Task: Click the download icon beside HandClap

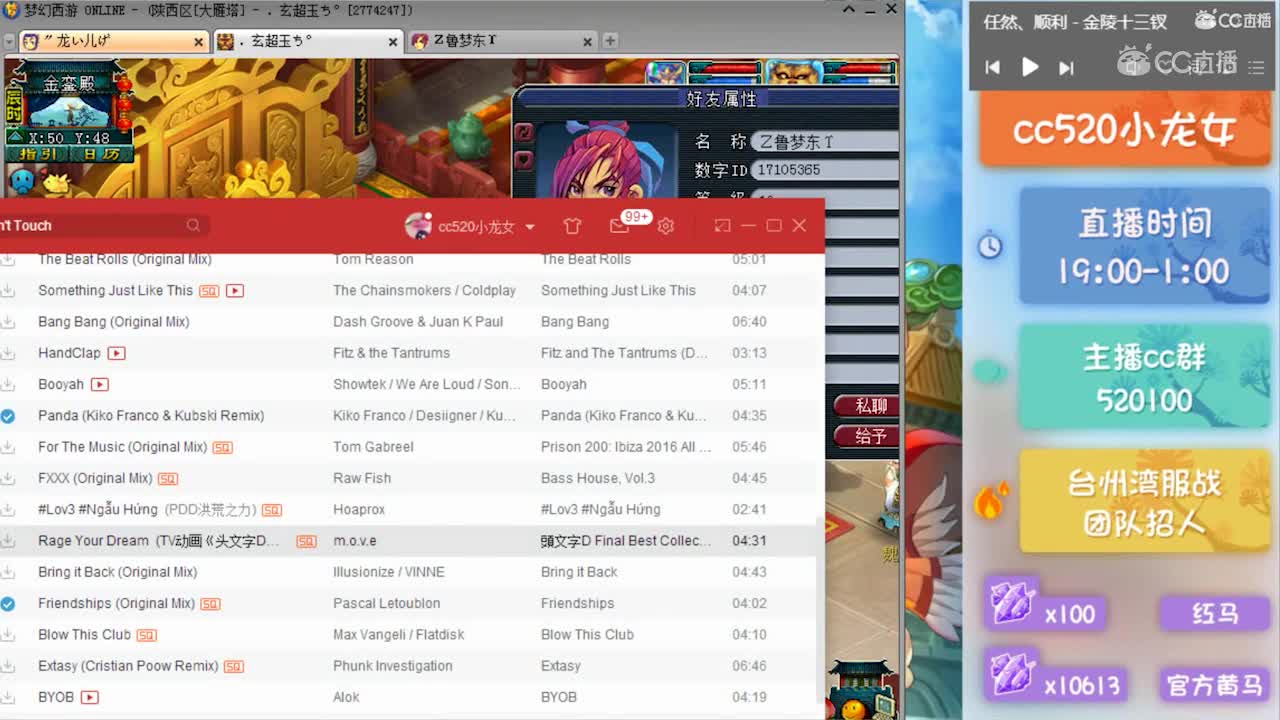Action: click(x=8, y=353)
